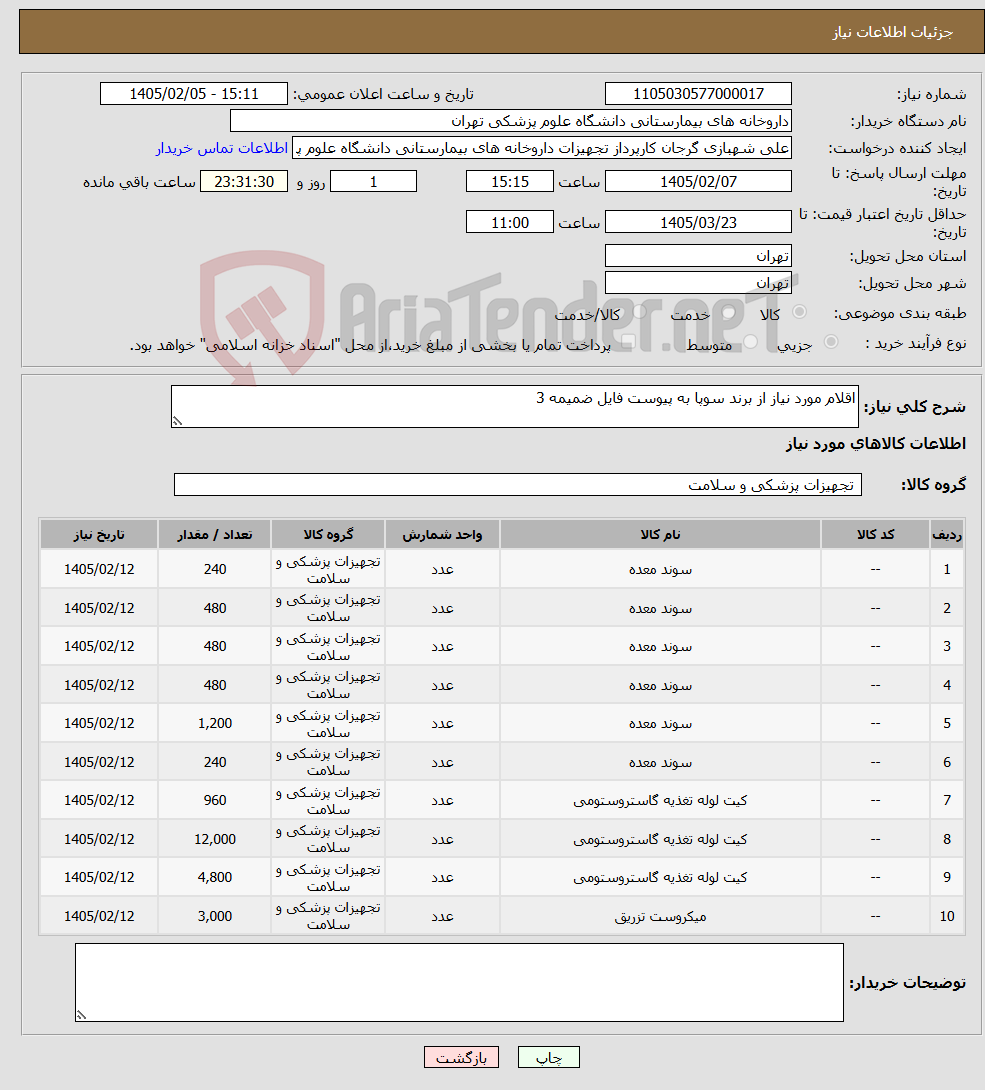Click the general need description textarea
The height and width of the screenshot is (1090, 985).
[514, 407]
